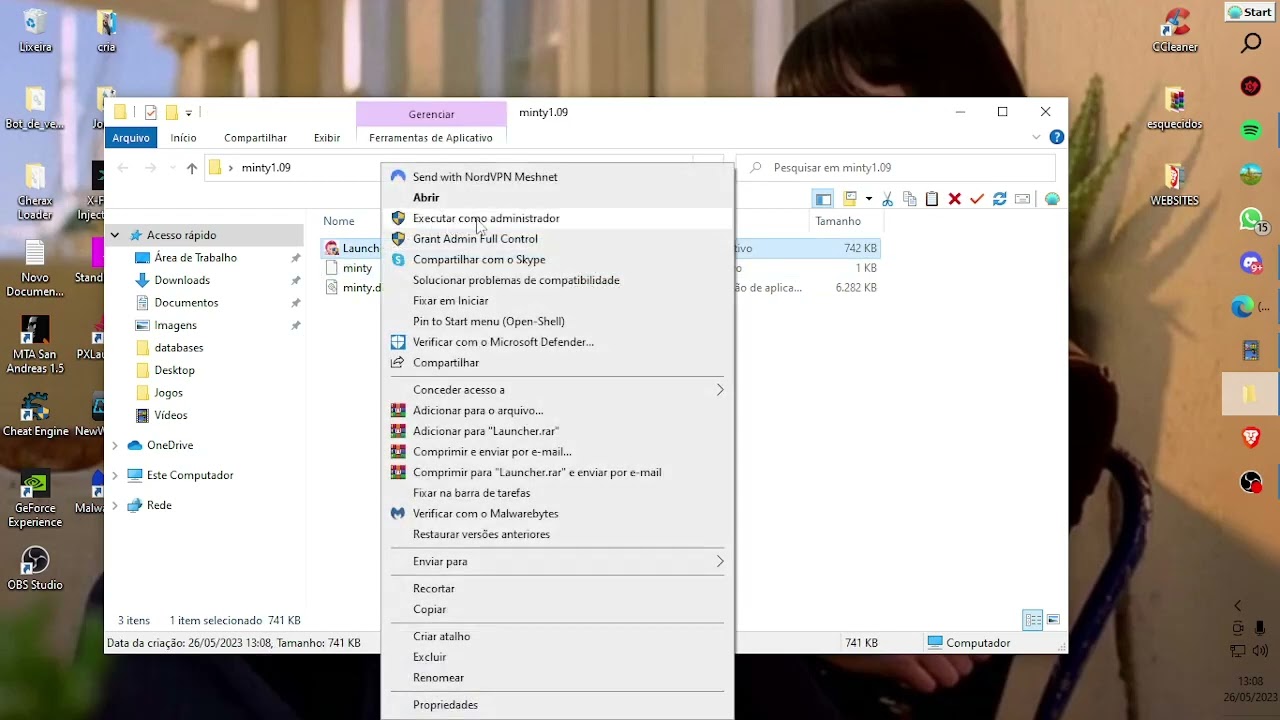Choose Adicionar para "Launcher.rar"
The width and height of the screenshot is (1280, 720).
557,431
